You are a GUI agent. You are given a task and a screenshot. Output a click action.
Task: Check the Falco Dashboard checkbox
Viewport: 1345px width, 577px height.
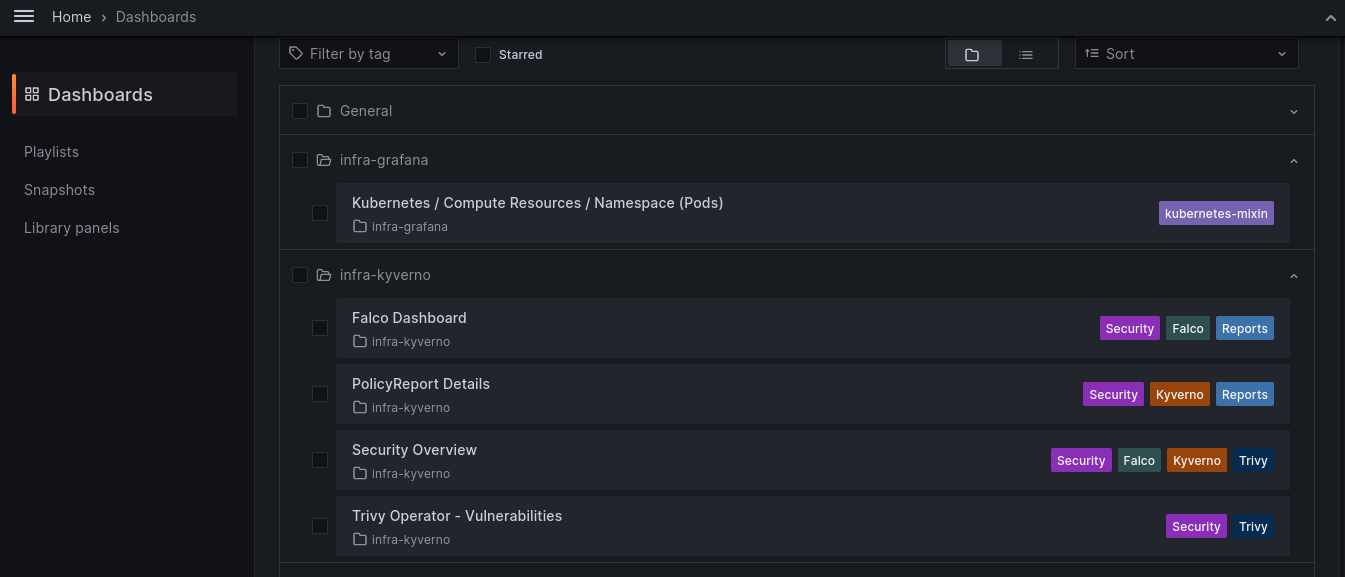click(x=320, y=328)
